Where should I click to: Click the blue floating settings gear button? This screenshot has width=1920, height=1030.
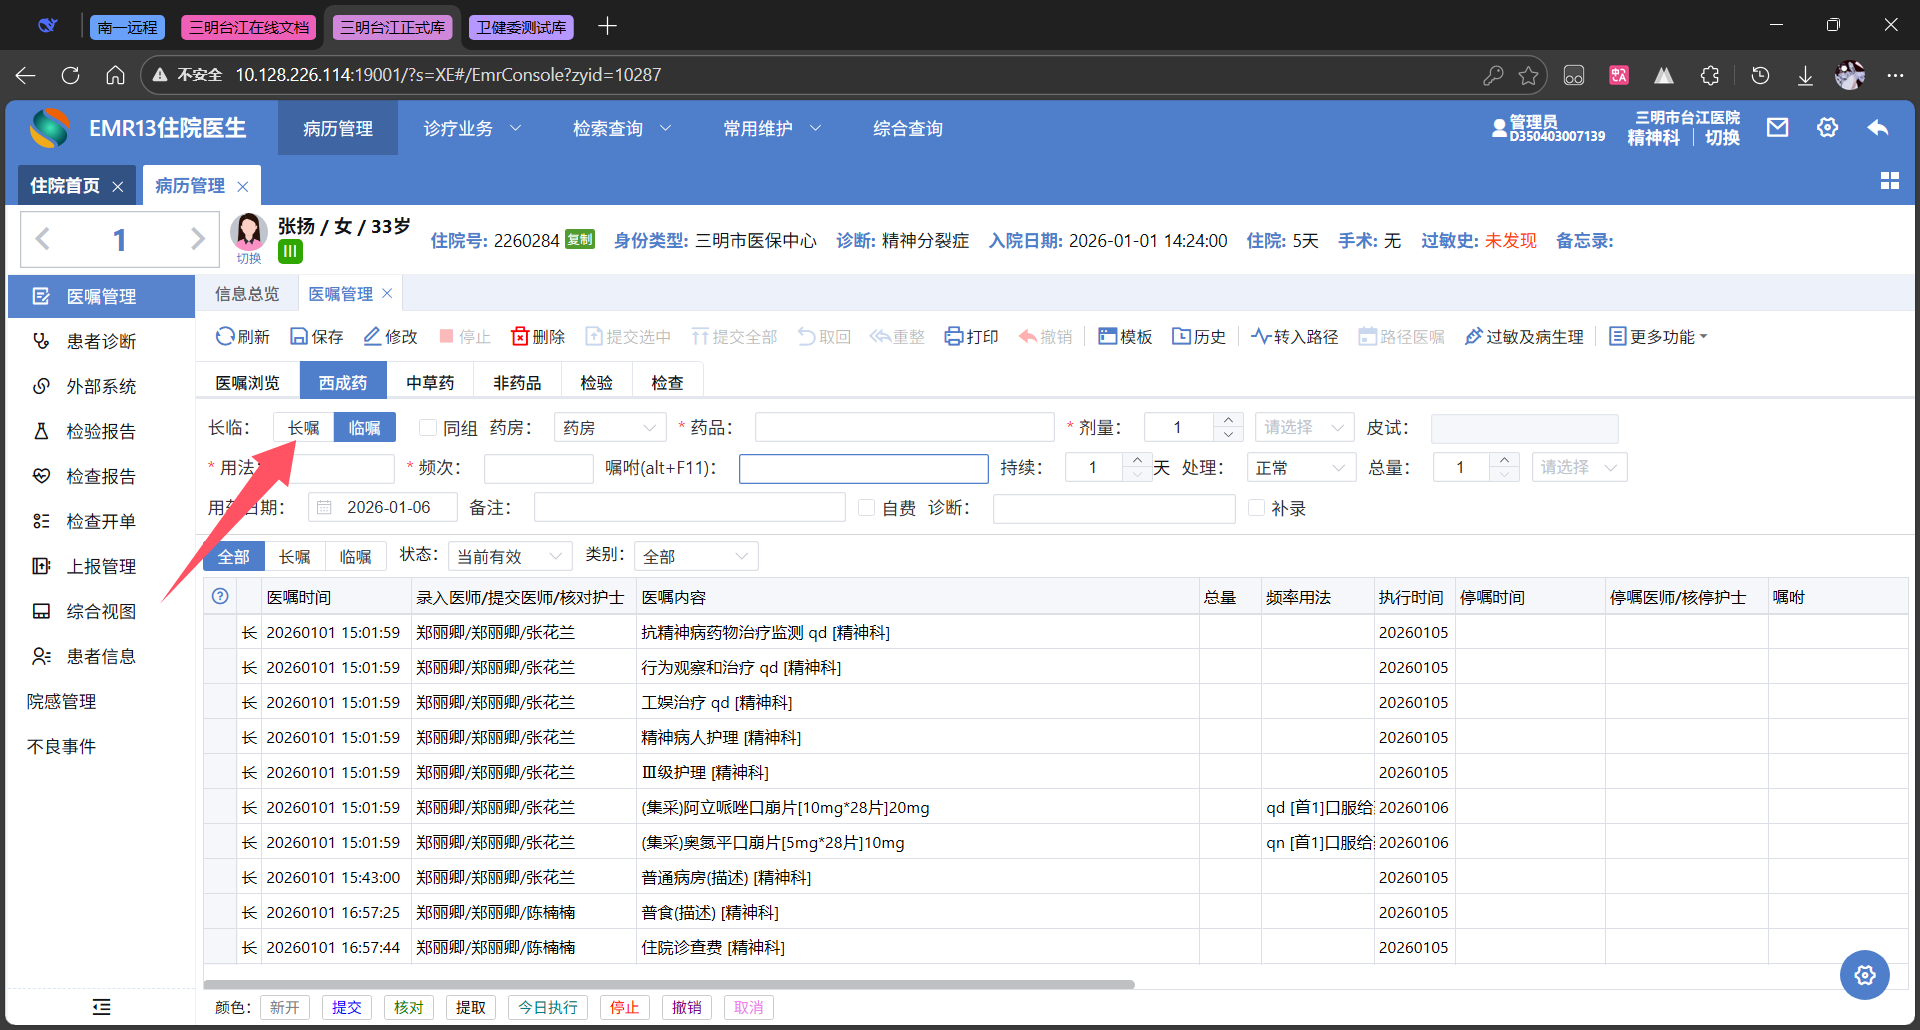tap(1864, 975)
